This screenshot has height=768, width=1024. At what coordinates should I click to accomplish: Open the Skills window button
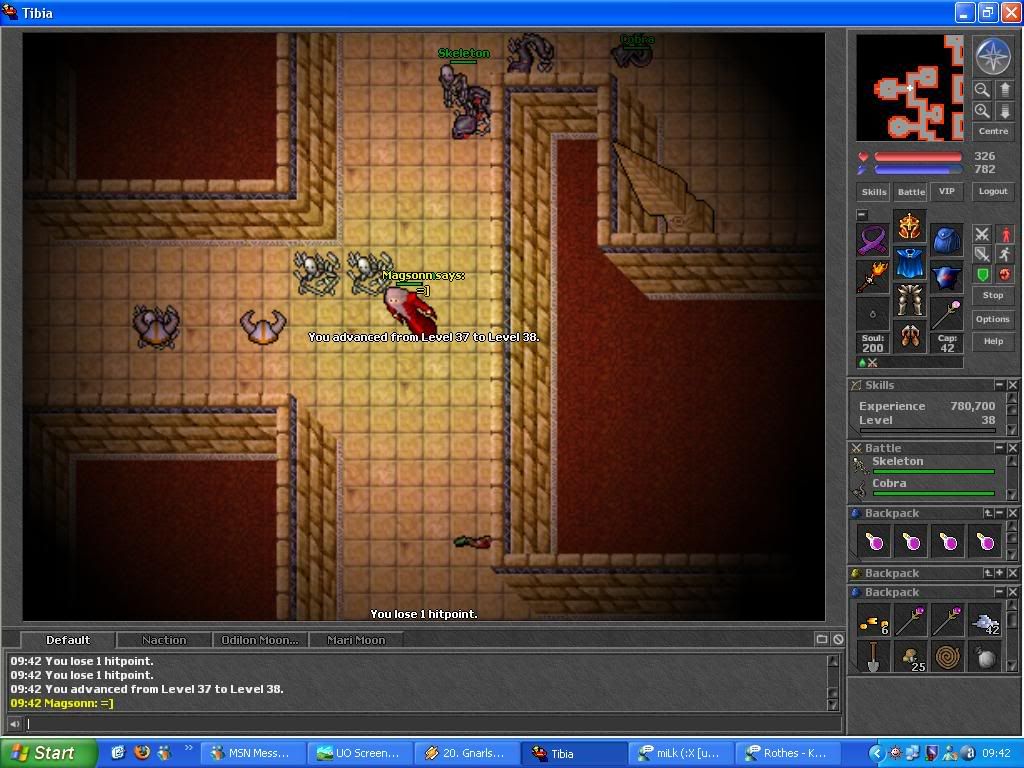tap(874, 191)
